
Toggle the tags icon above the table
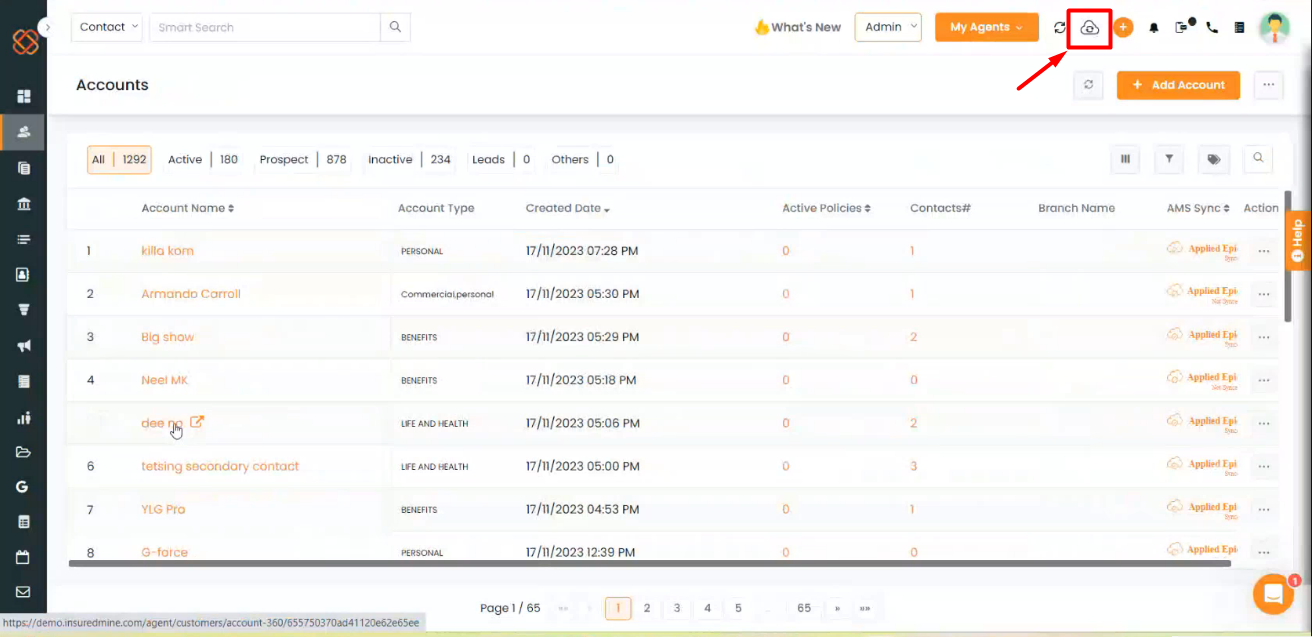point(1212,159)
